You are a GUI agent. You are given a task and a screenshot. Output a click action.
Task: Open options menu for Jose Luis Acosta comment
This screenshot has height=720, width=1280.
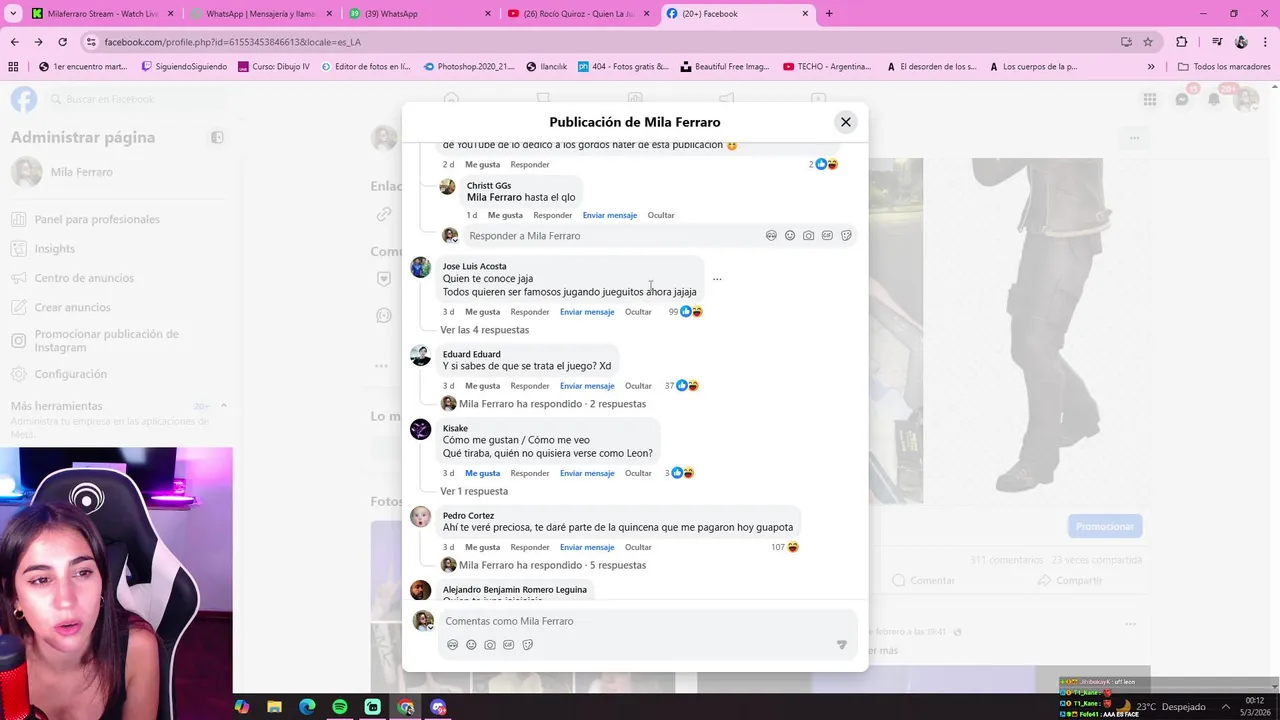click(x=717, y=279)
